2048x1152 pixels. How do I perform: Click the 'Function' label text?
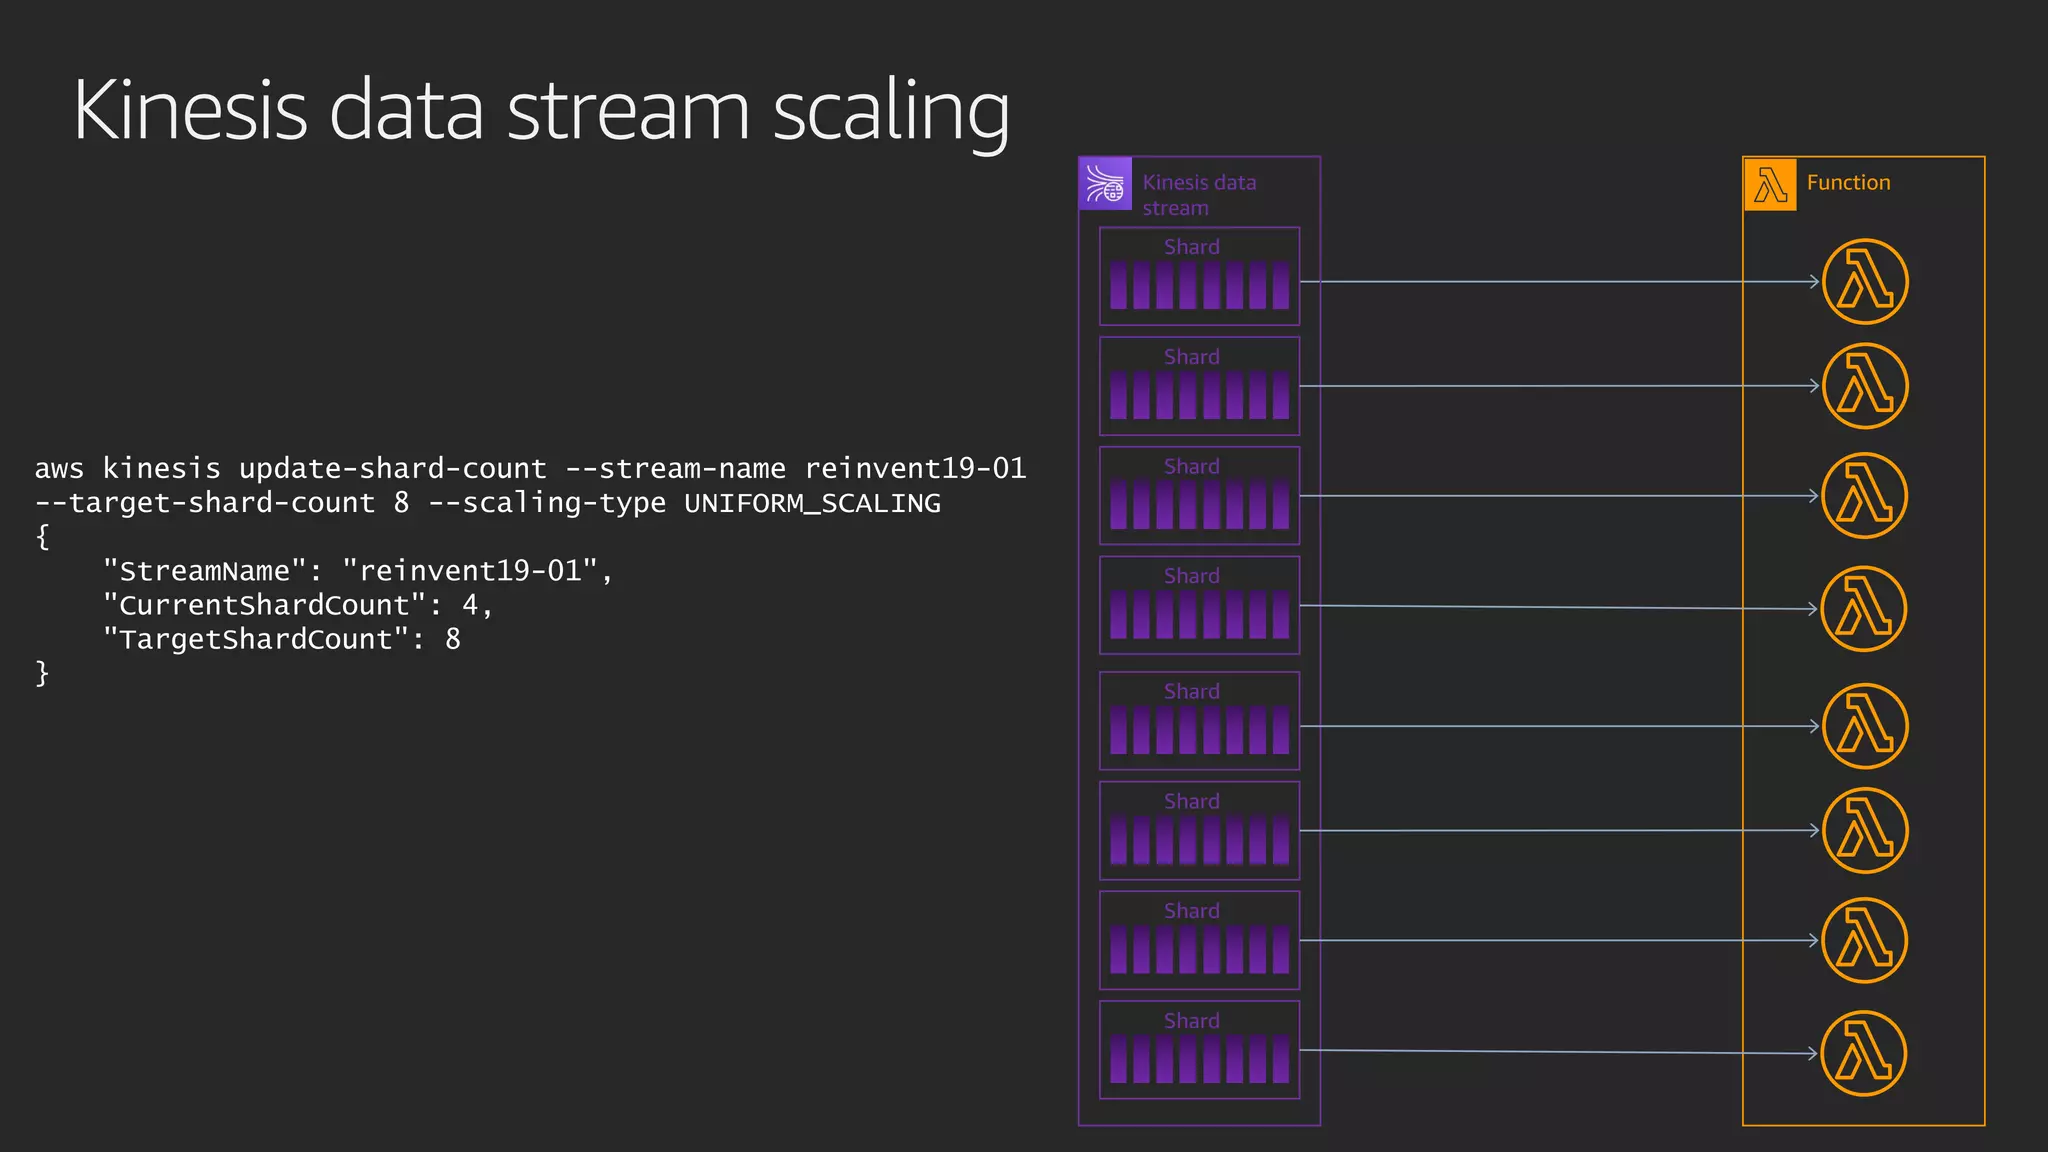[1848, 183]
